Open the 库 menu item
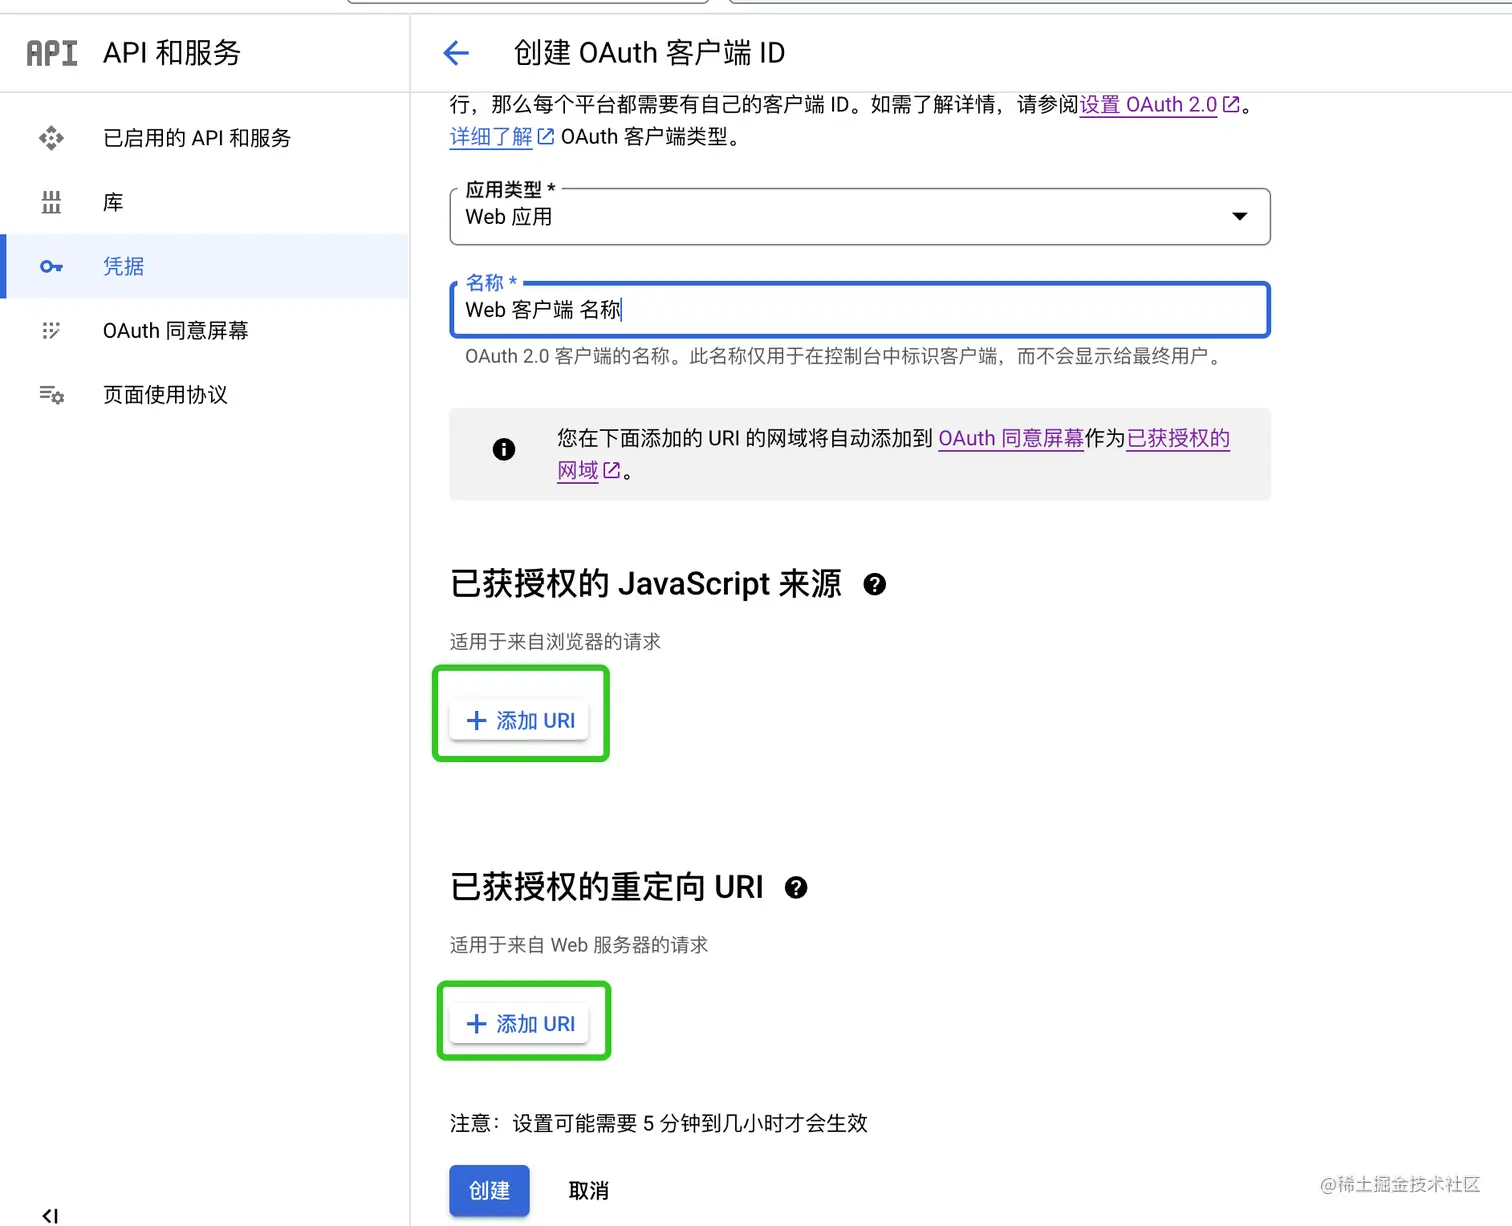Screen dimensions: 1512x1226 205,202
